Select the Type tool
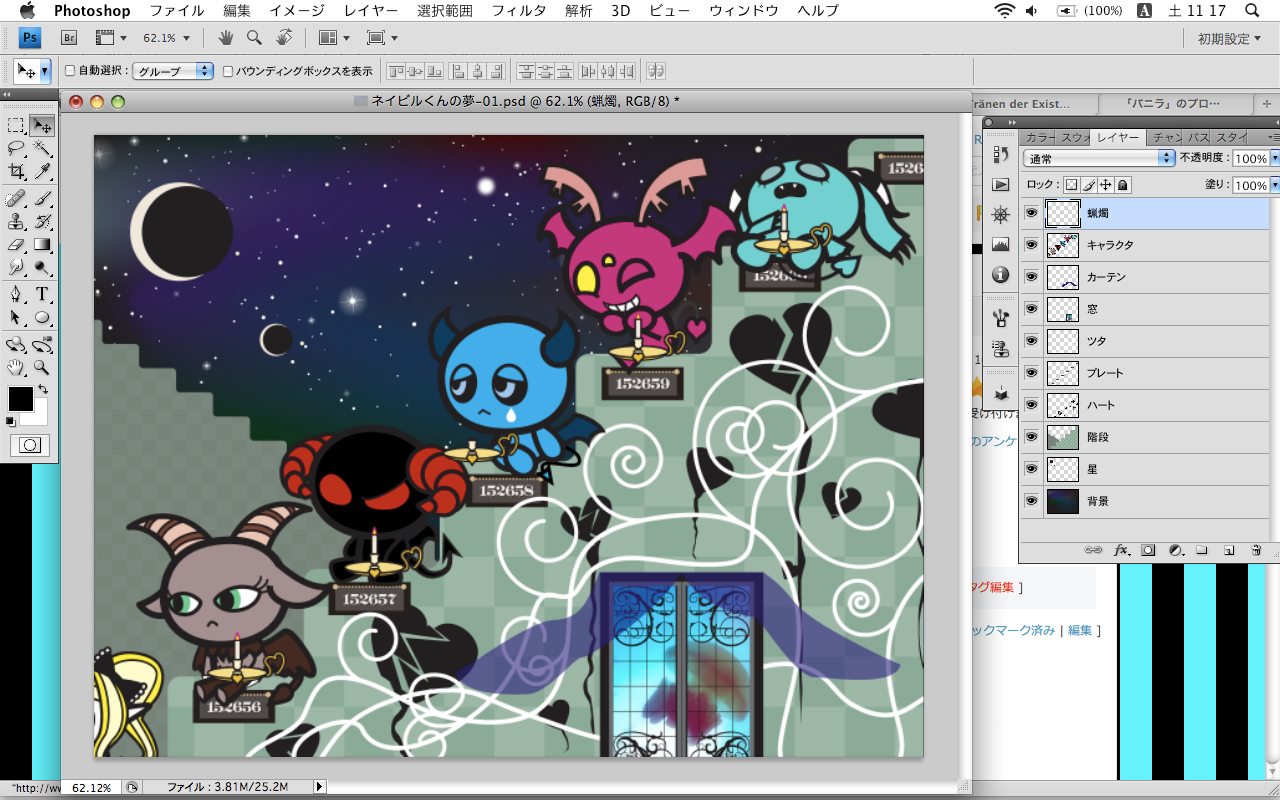Image resolution: width=1280 pixels, height=800 pixels. pos(42,294)
